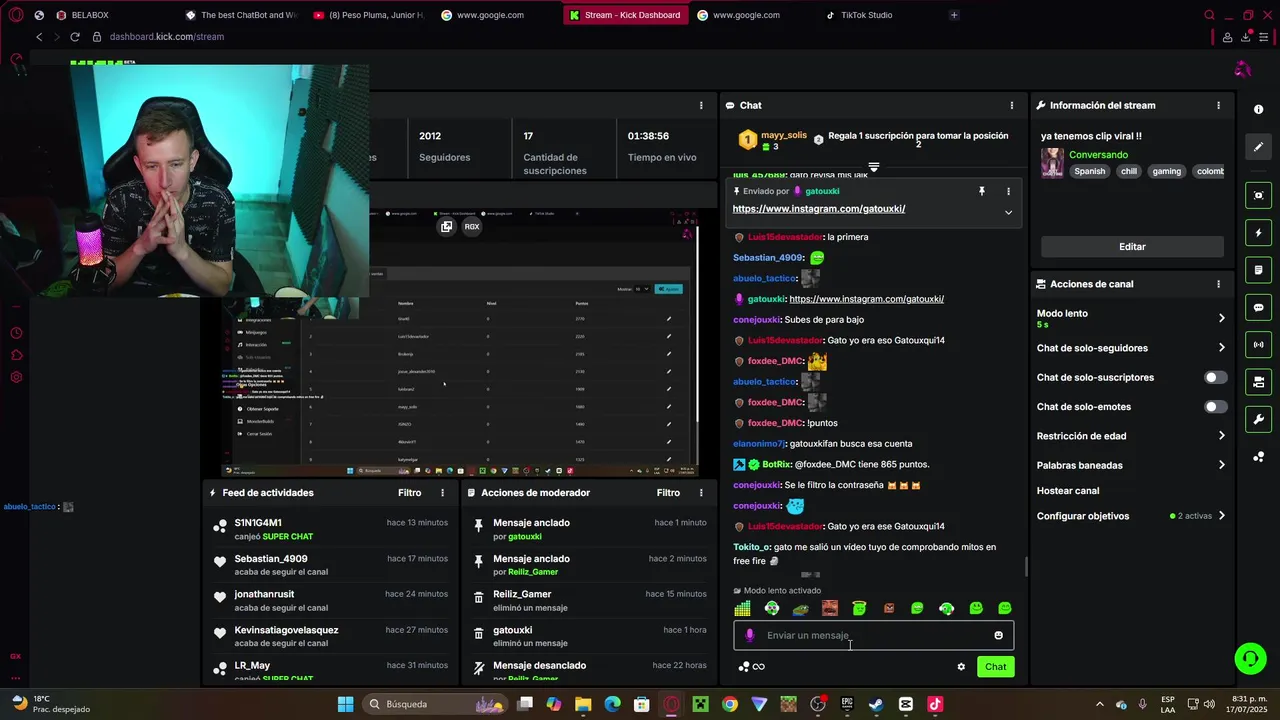This screenshot has height=720, width=1280.
Task: Open Epic Games from the taskbar
Action: coord(847,704)
